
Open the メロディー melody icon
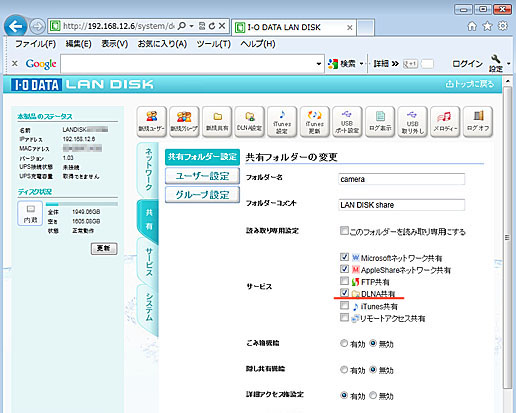pos(445,122)
